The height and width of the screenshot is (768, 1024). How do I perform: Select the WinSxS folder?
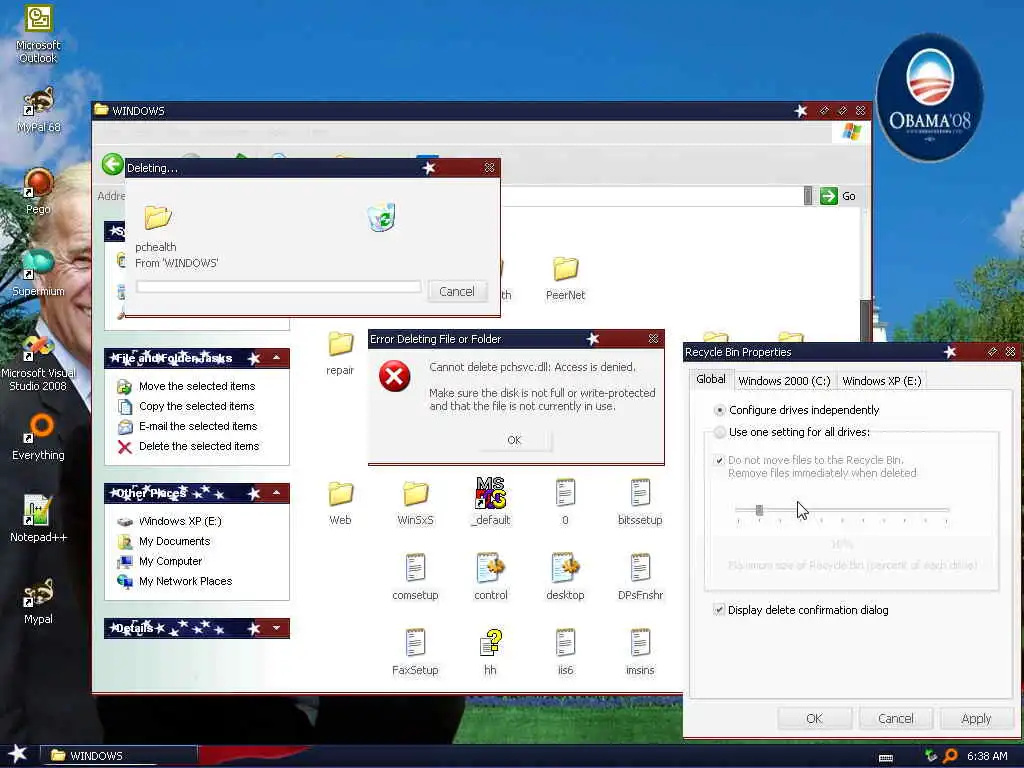[415, 504]
